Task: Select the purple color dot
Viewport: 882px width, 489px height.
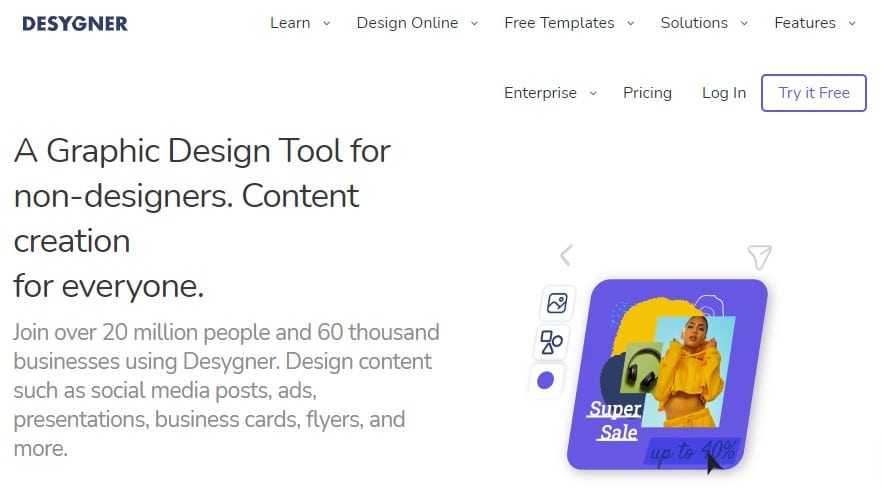Action: pyautogui.click(x=545, y=380)
